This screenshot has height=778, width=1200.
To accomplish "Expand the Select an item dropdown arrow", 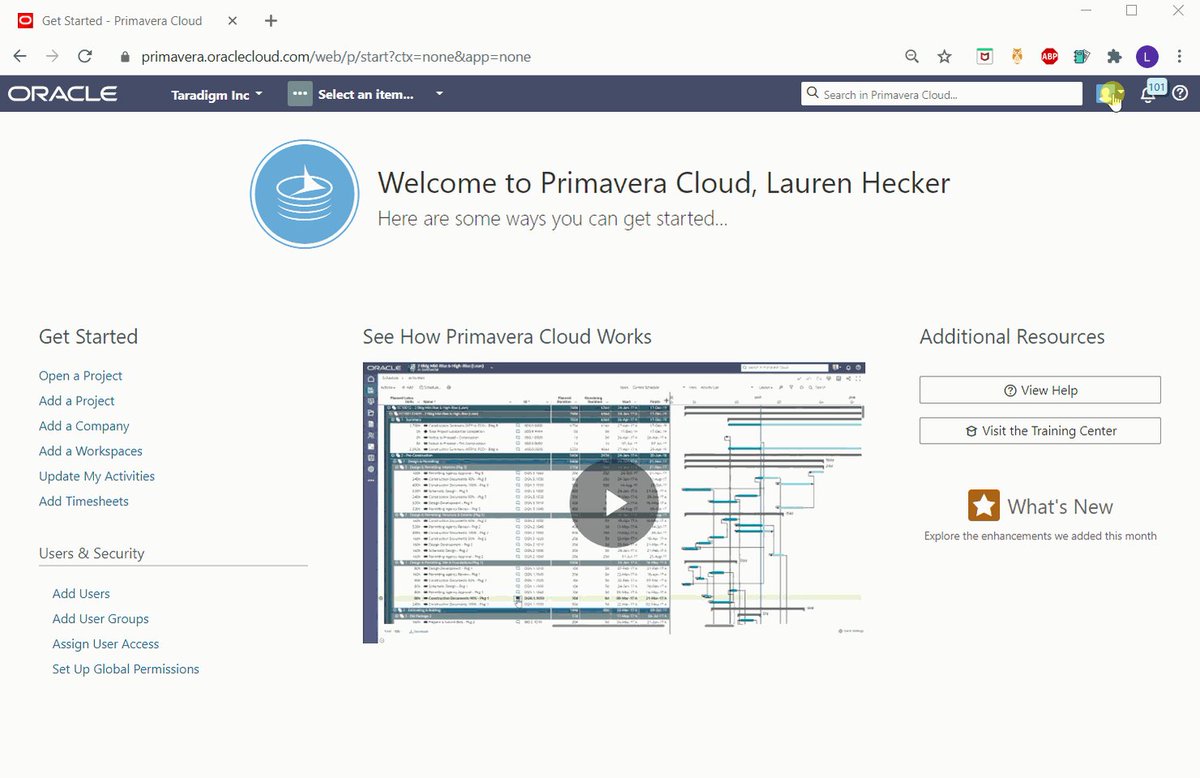I will (x=439, y=94).
